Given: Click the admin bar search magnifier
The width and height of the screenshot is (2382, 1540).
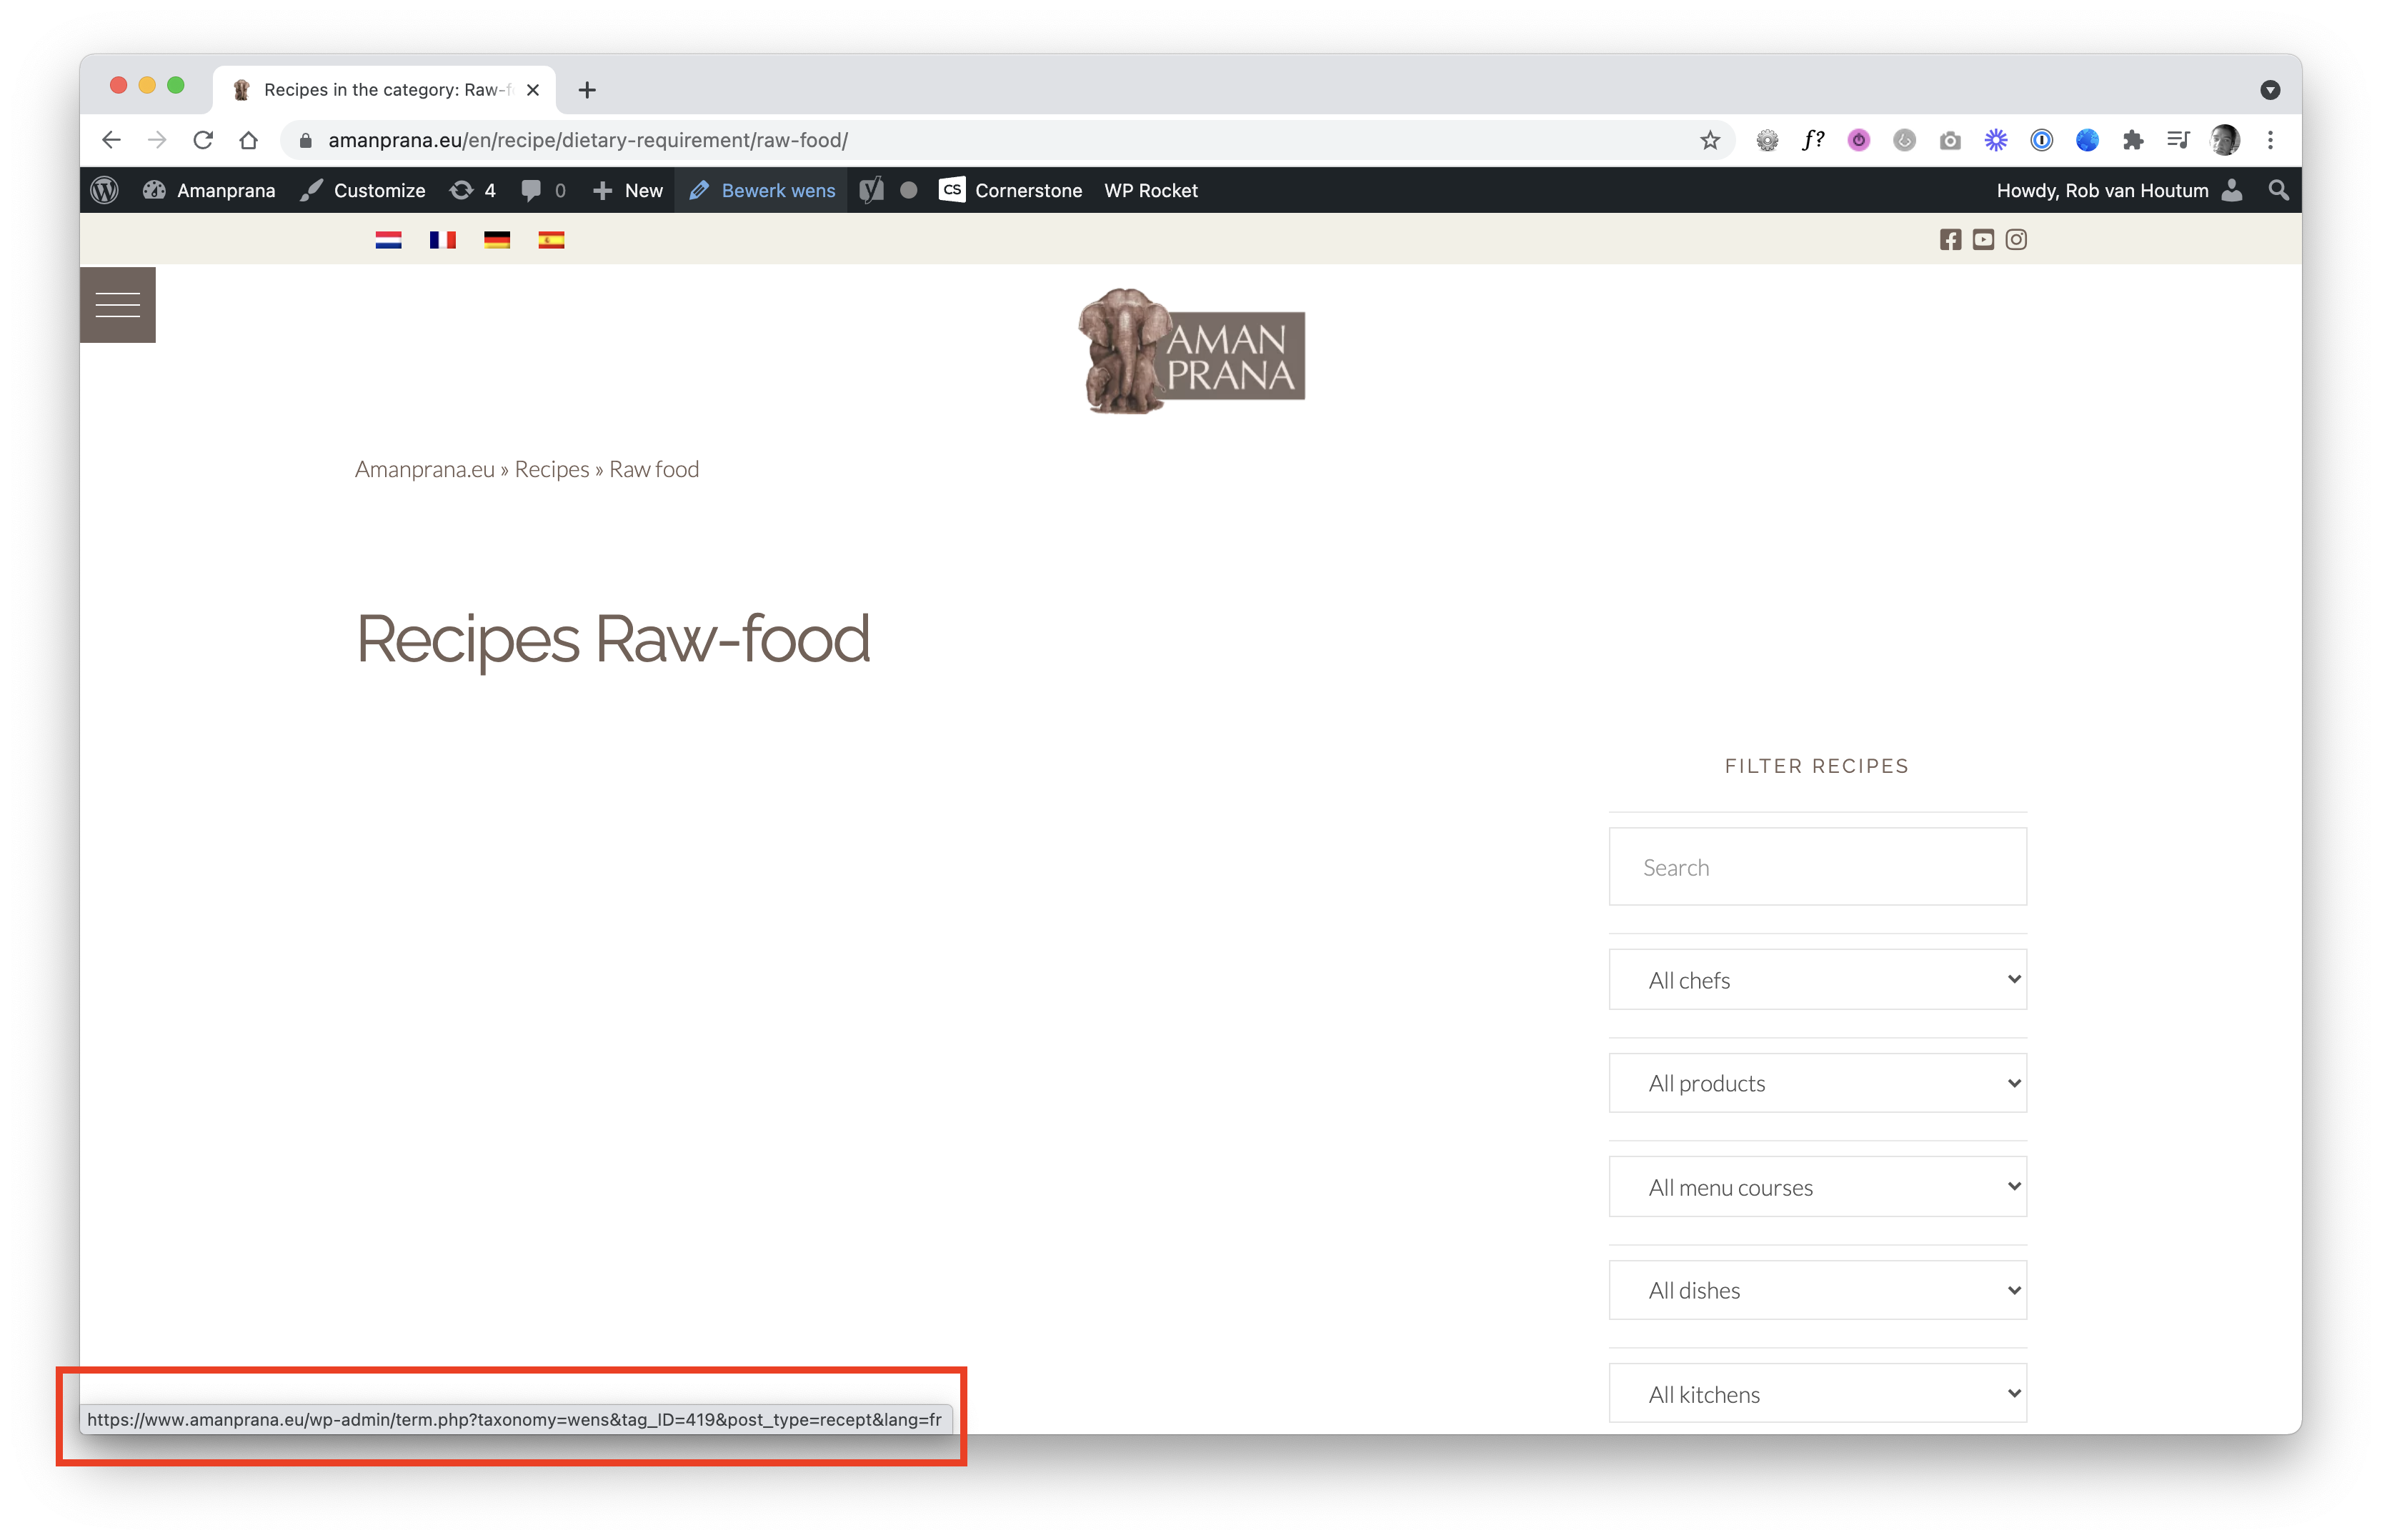Looking at the screenshot, I should click(x=2278, y=190).
